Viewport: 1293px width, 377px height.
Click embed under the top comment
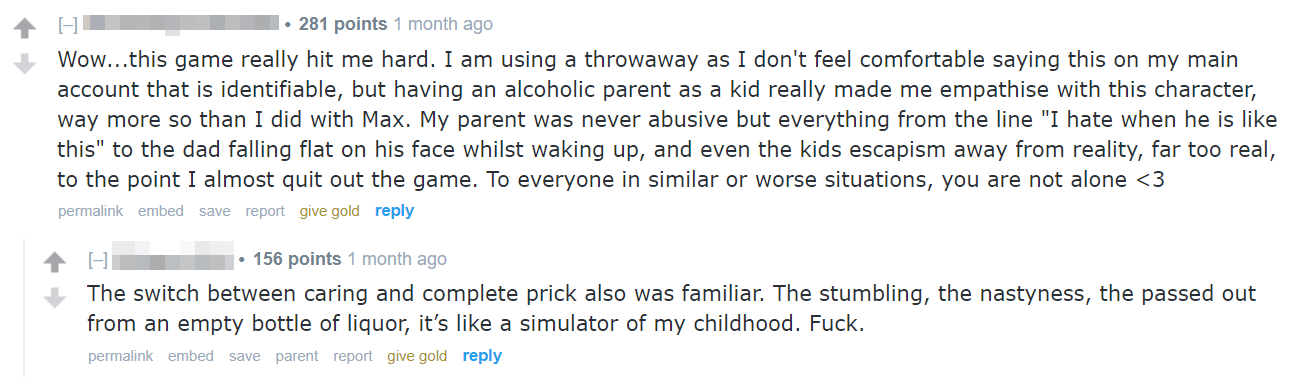point(161,211)
